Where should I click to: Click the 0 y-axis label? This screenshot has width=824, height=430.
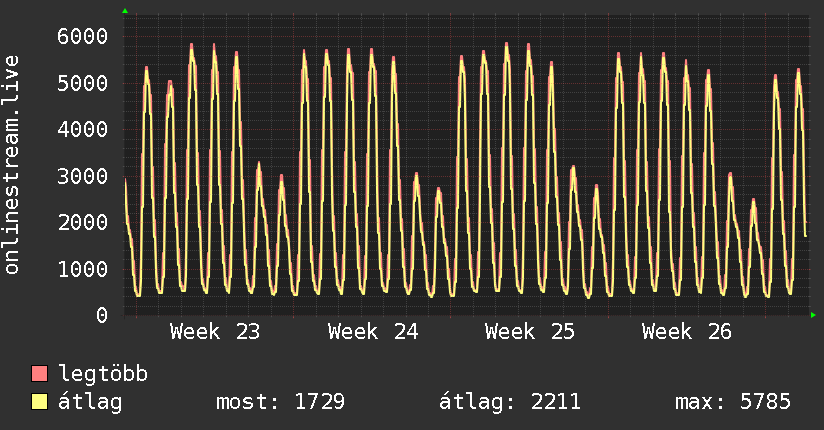coord(102,315)
